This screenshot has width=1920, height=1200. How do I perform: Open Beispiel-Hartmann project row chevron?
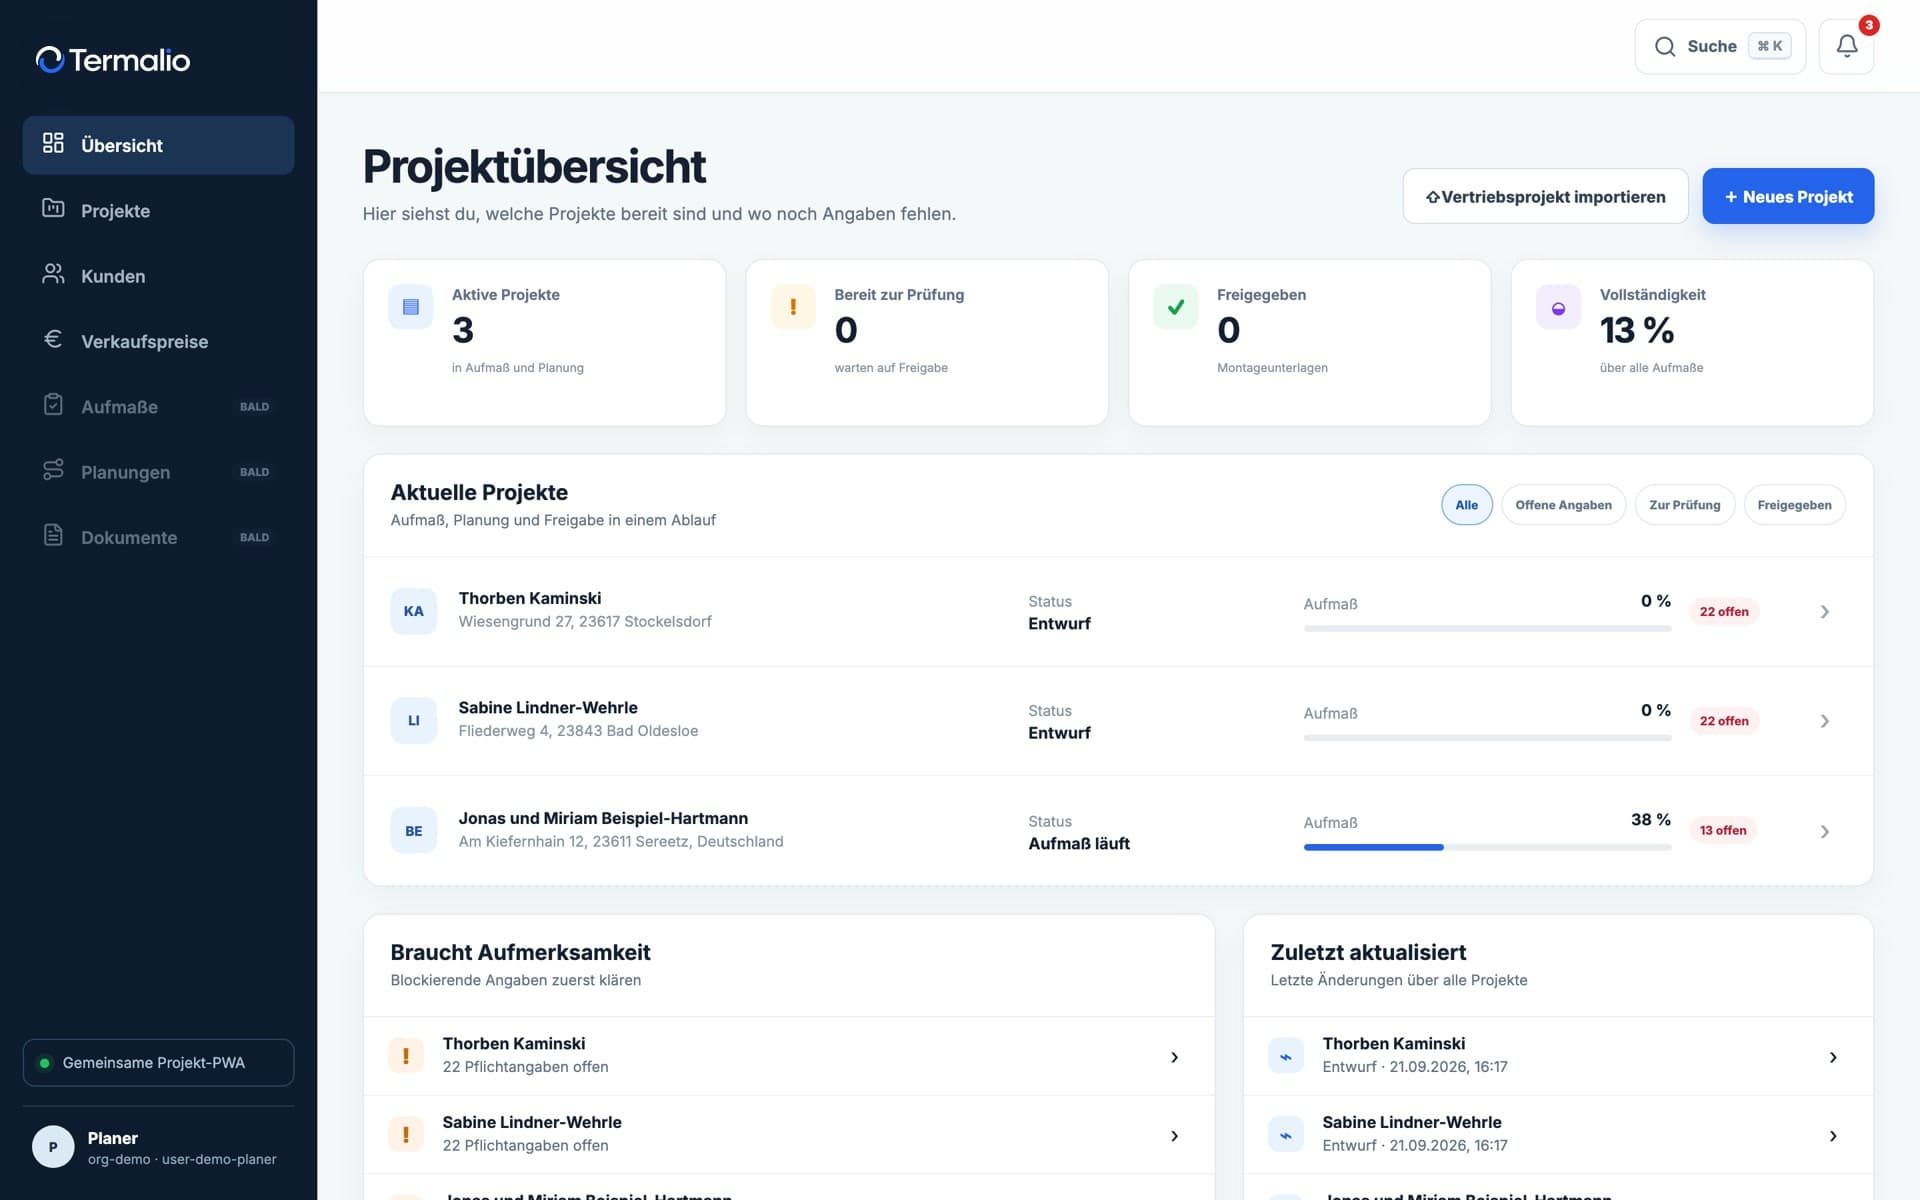[x=1824, y=831]
